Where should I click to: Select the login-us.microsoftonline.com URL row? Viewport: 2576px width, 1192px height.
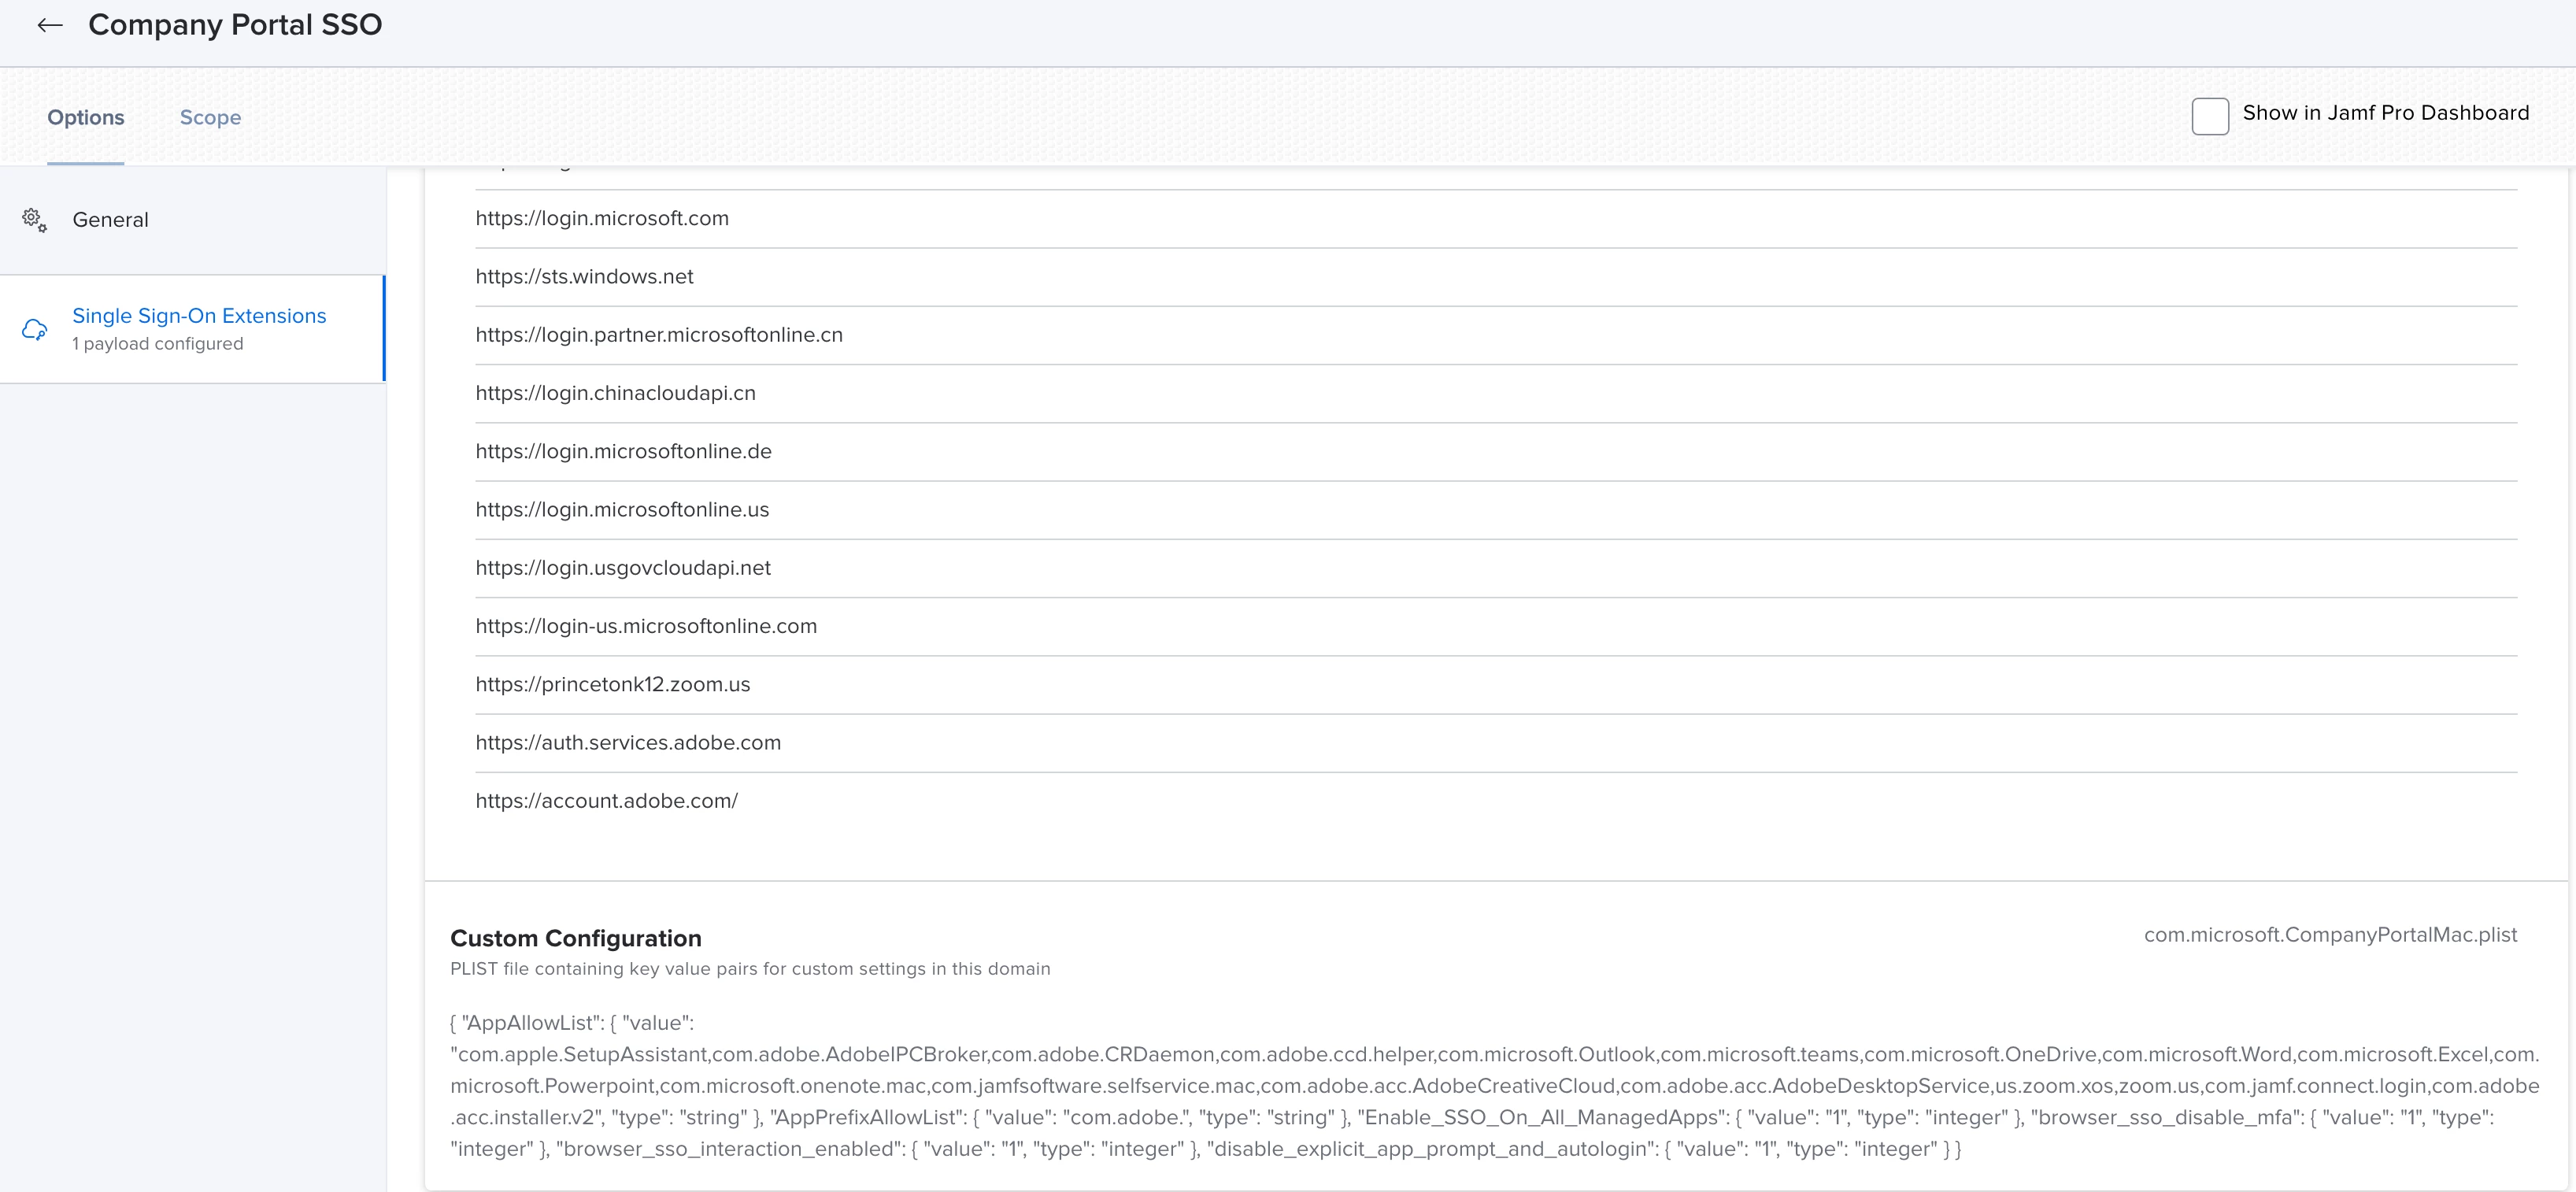coord(1496,626)
